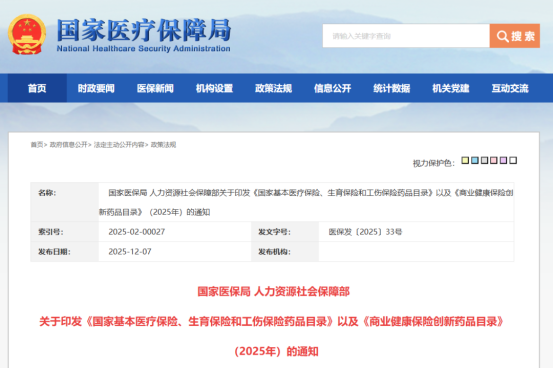Select the white eye-protection color swatch
The width and height of the screenshot is (553, 369).
(x=513, y=161)
